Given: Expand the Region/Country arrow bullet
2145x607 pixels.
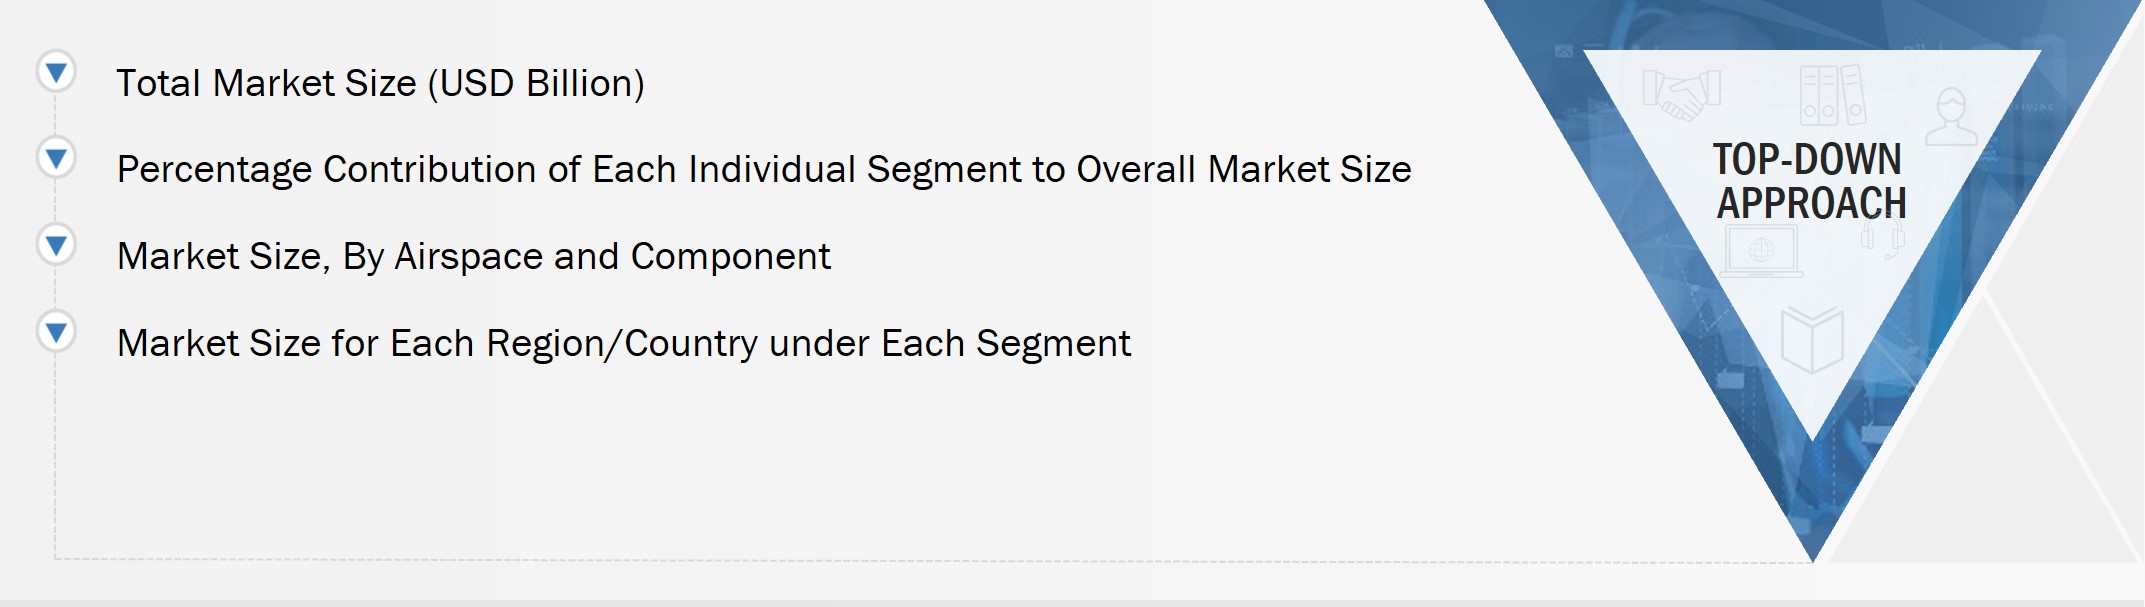Looking at the screenshot, I should click(x=56, y=331).
